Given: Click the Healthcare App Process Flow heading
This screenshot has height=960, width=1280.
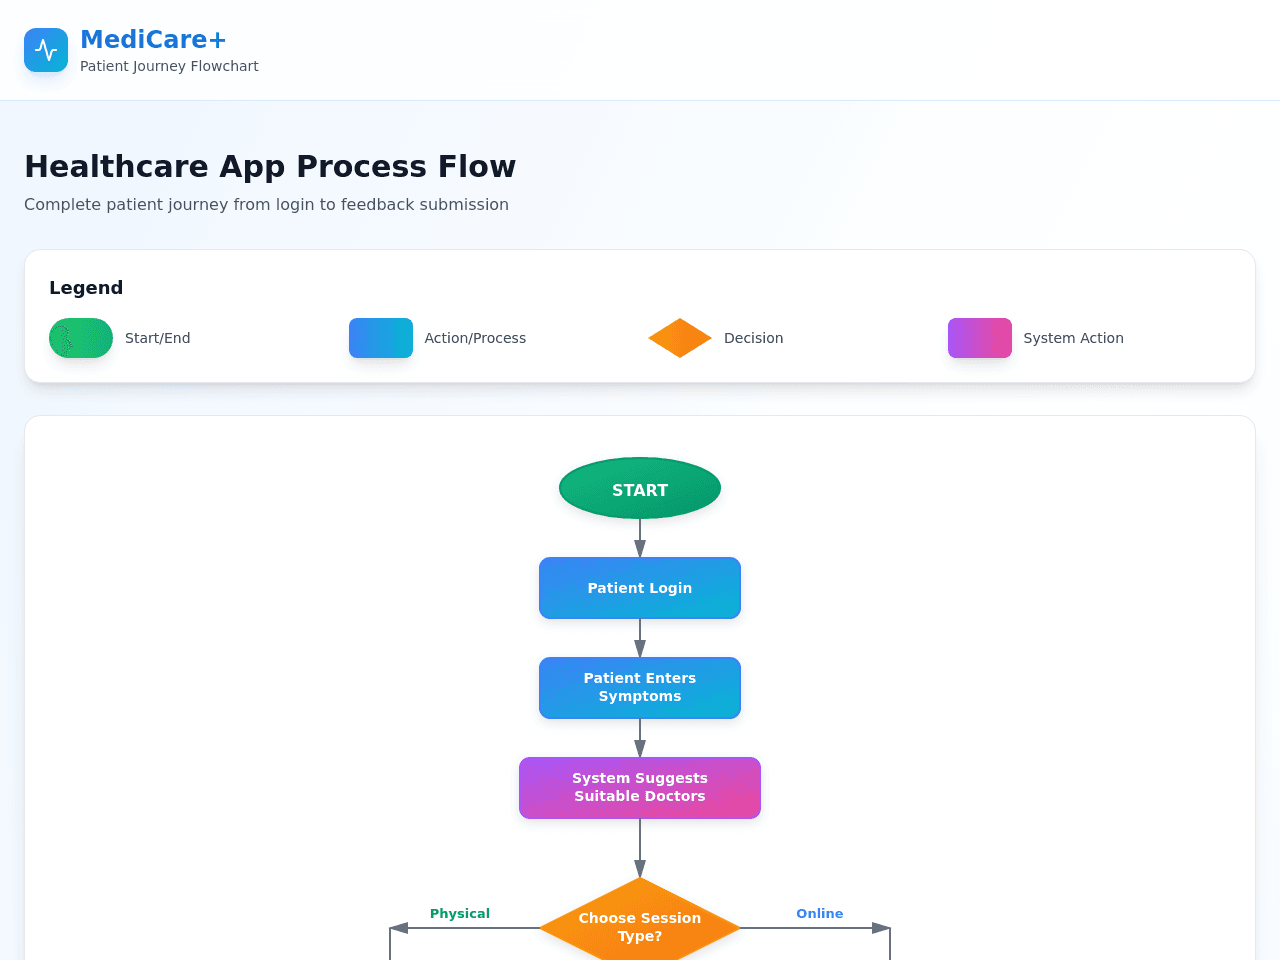Looking at the screenshot, I should click(270, 166).
